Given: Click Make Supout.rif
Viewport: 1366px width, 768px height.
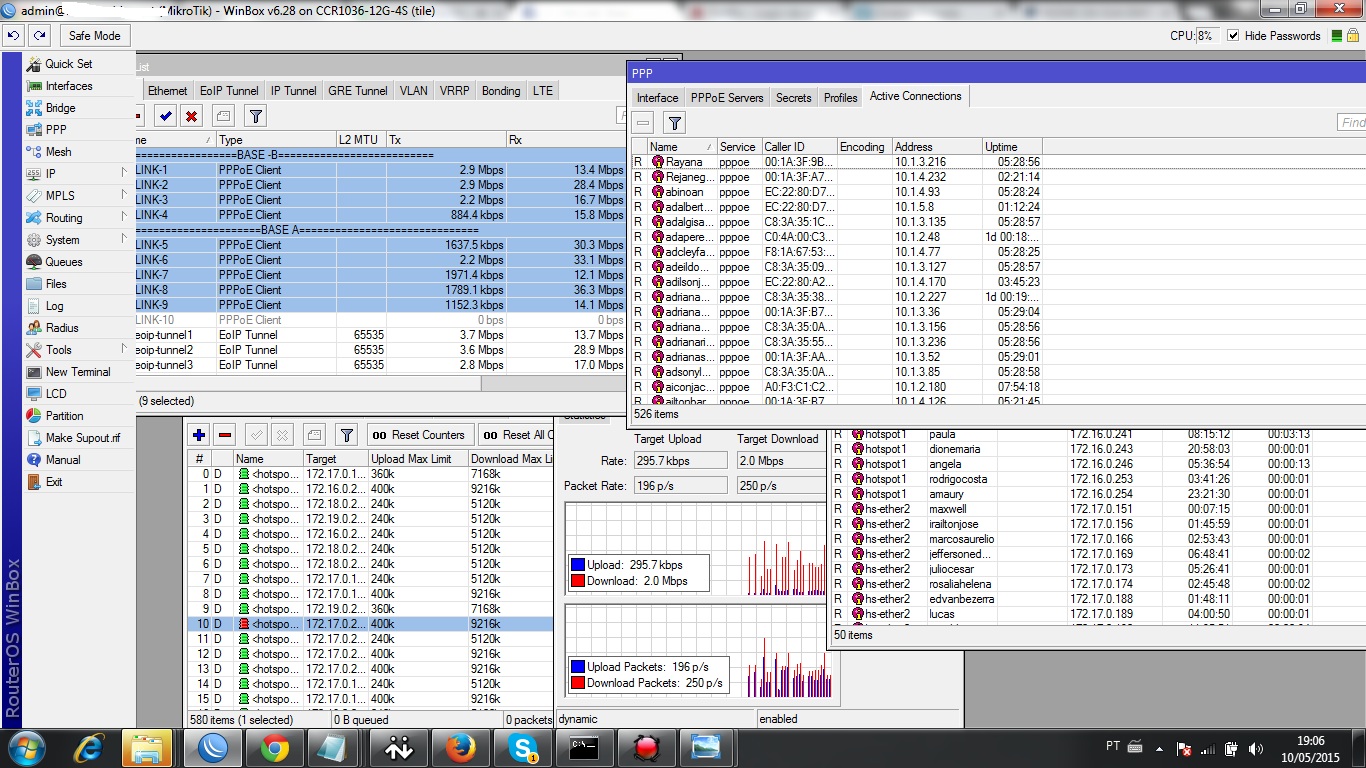Looking at the screenshot, I should click(x=82, y=438).
